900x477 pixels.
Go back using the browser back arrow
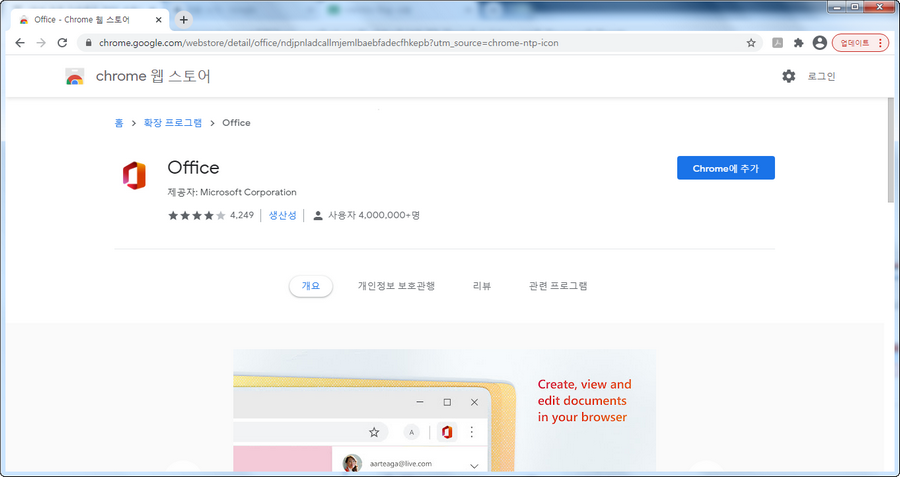(20, 43)
